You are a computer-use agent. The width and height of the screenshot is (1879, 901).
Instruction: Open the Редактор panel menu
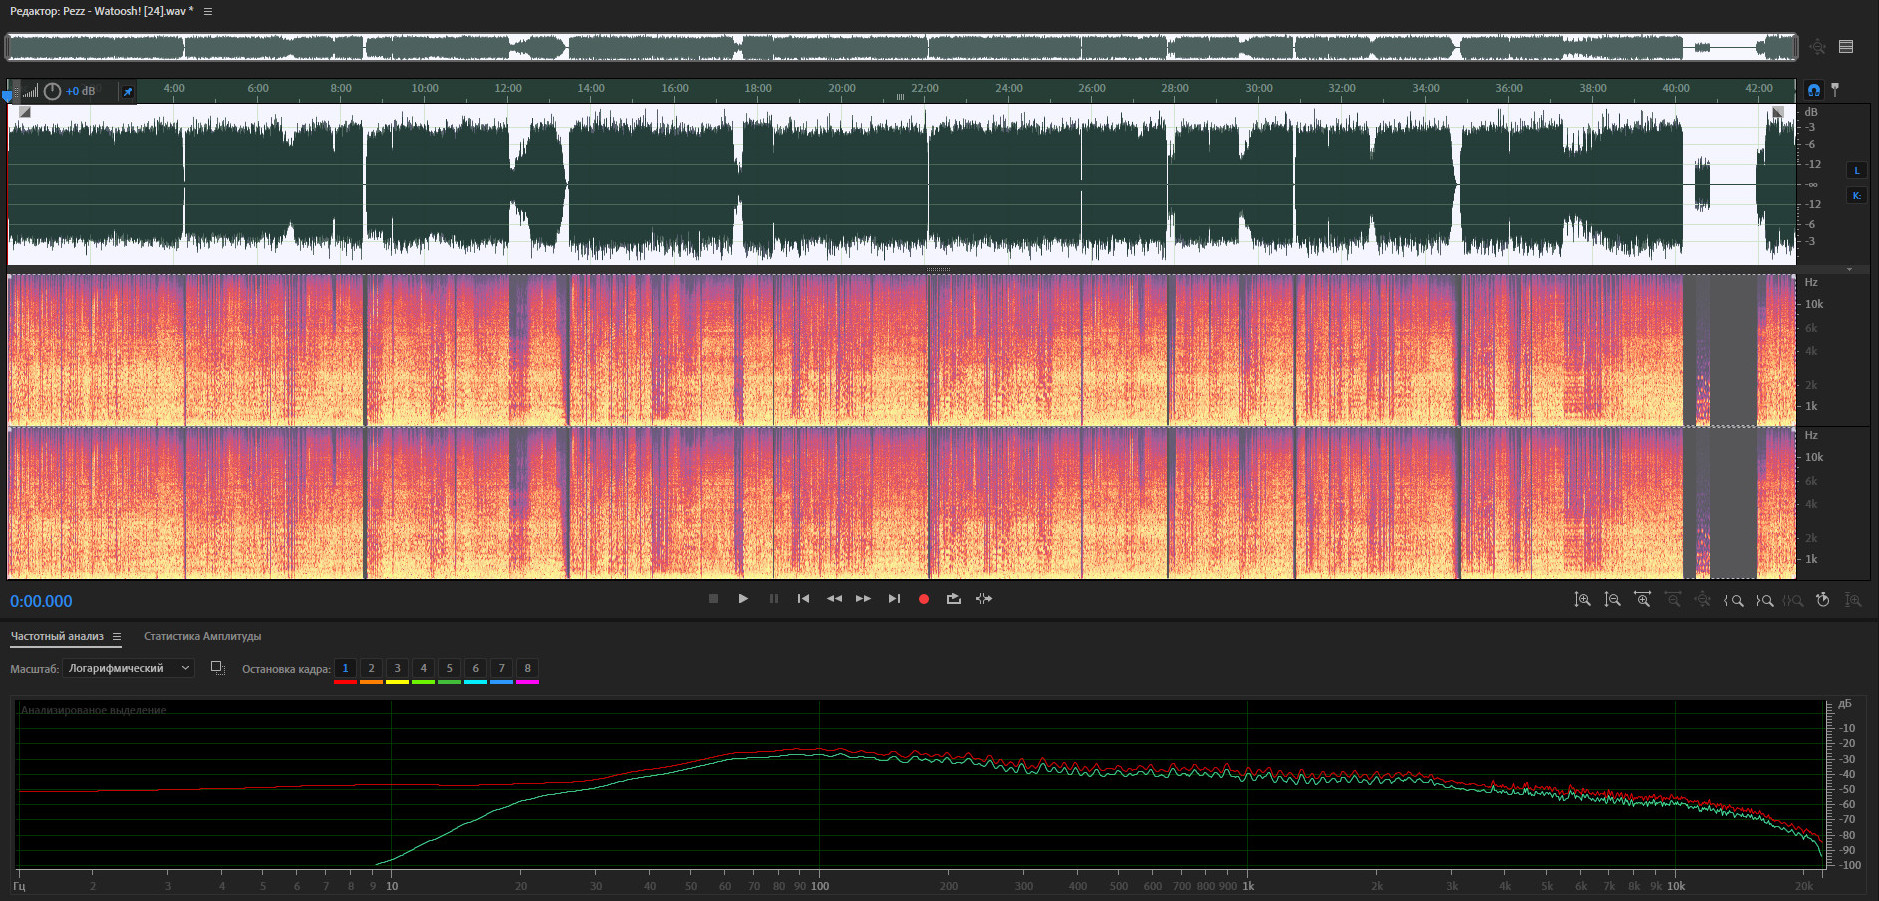point(208,11)
